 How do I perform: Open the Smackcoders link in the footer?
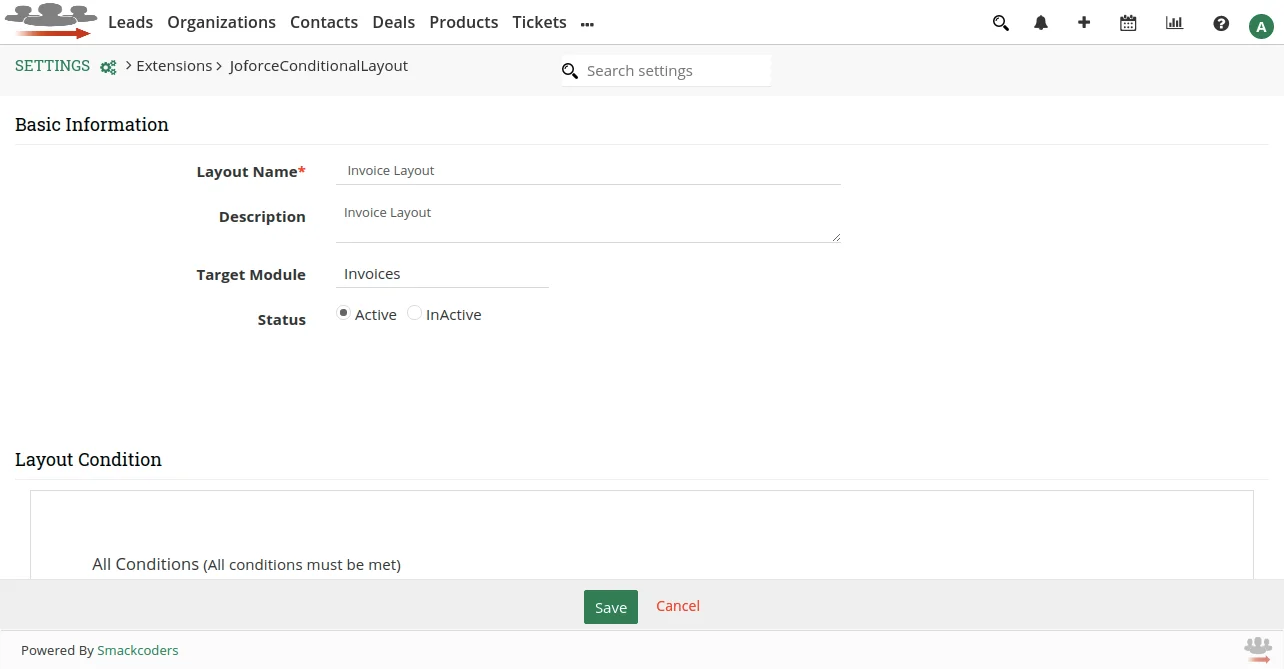137,650
